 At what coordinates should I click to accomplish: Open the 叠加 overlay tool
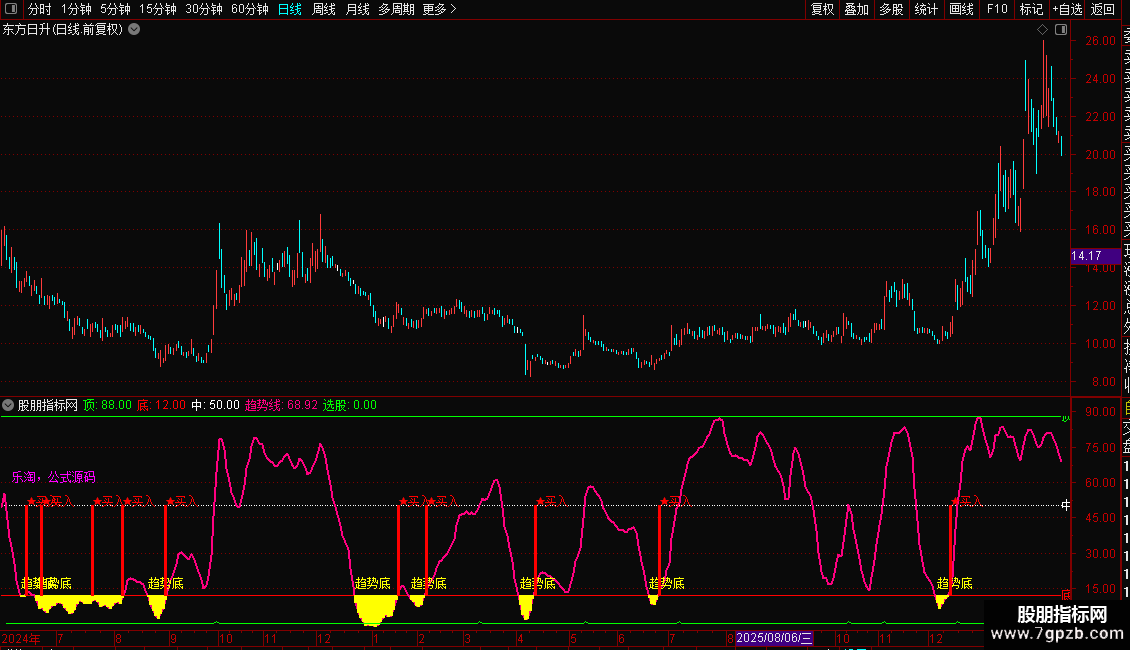pyautogui.click(x=857, y=9)
